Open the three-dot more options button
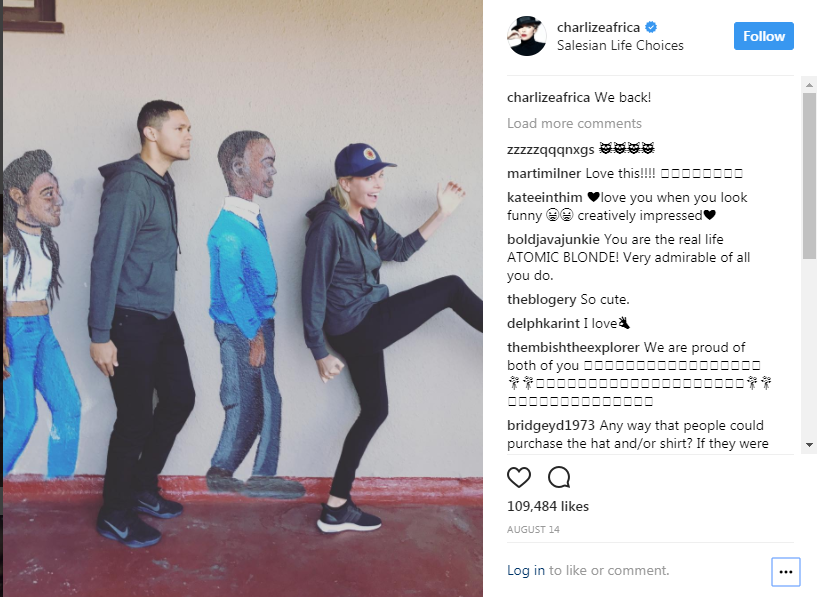Viewport: 817px width, 597px height. 785,571
